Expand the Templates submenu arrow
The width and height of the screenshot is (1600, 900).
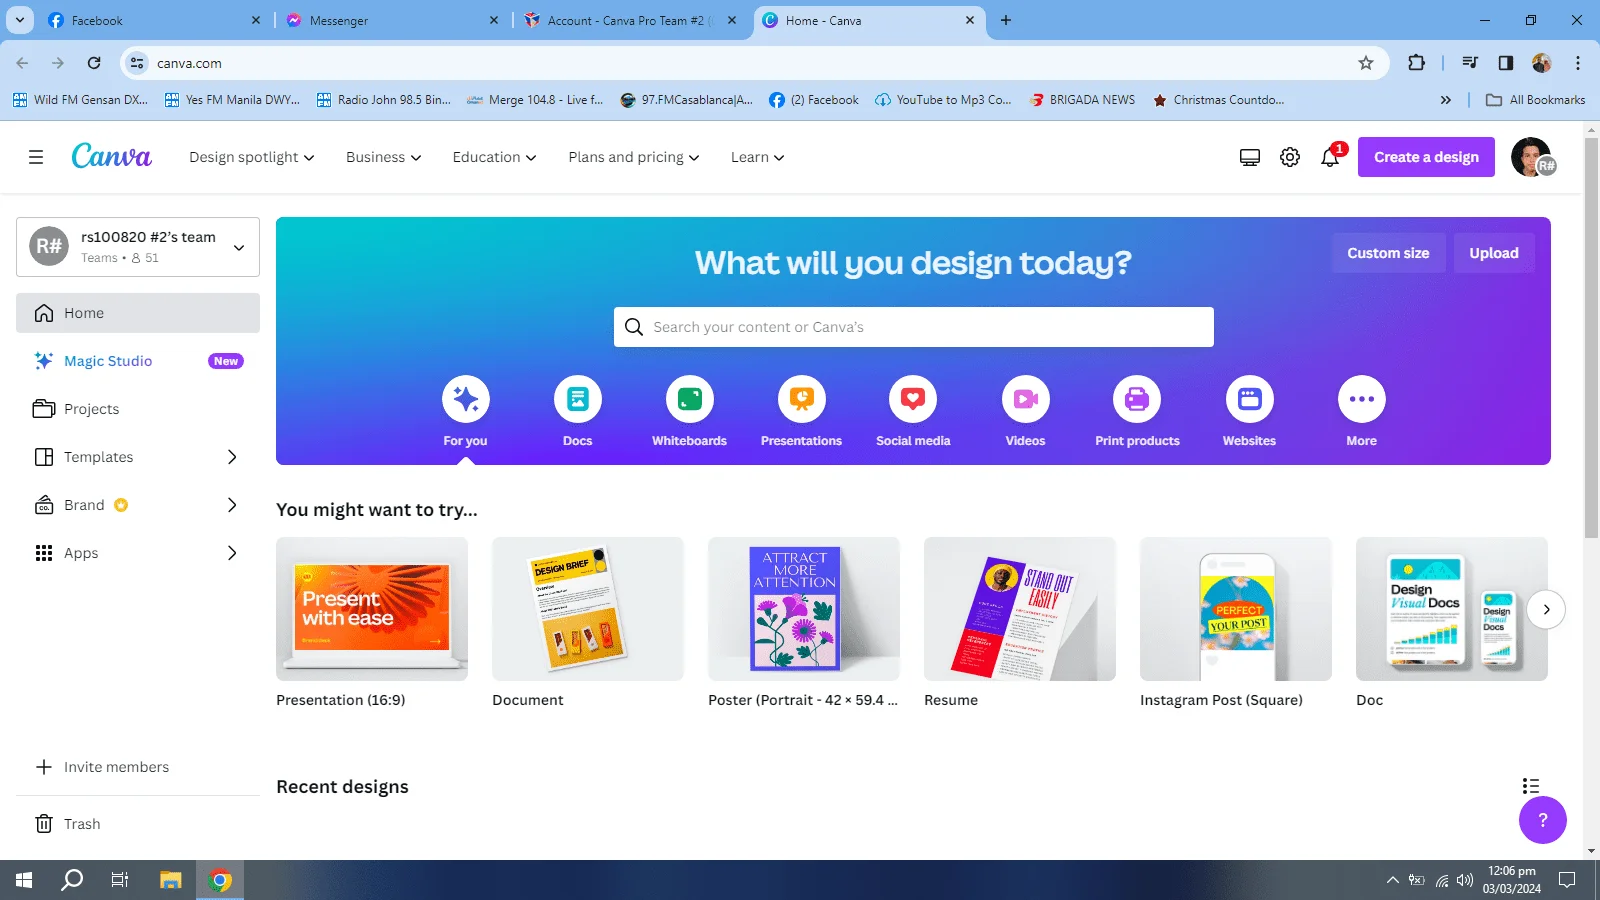pos(232,457)
